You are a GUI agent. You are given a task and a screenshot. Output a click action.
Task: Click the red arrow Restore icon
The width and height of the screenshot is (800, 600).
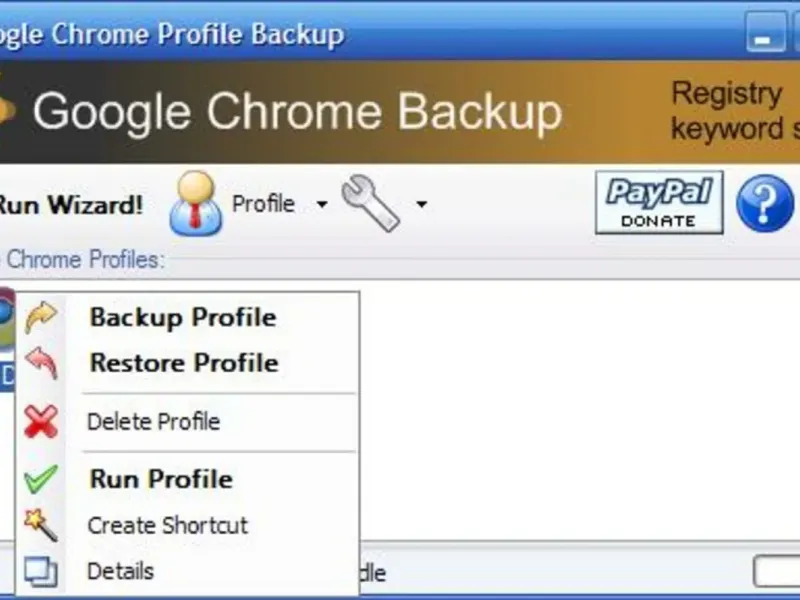tap(41, 362)
